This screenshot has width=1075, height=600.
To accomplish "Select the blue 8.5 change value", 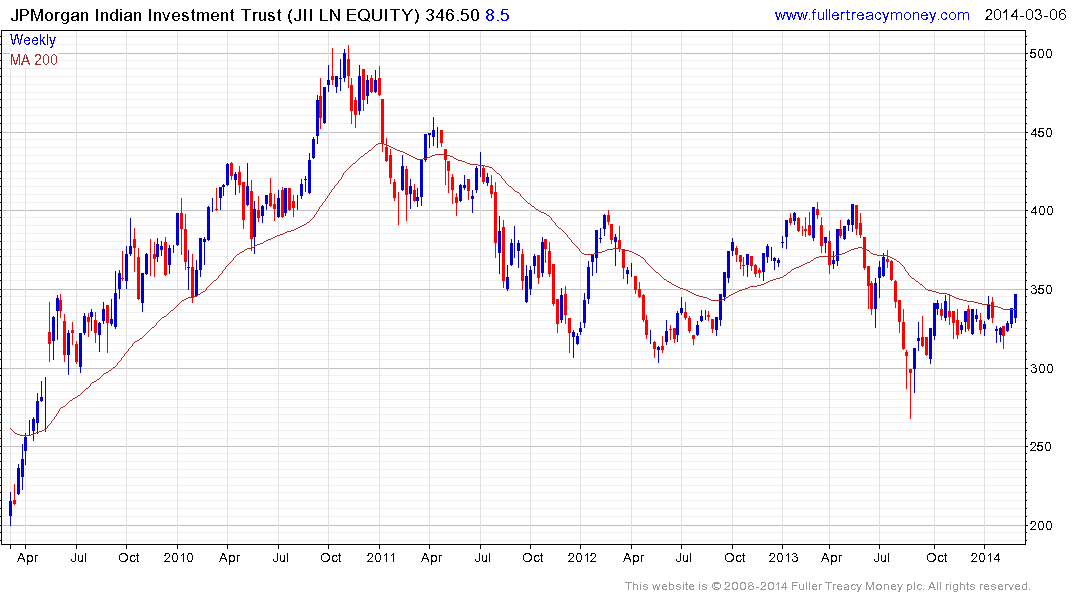I will pyautogui.click(x=497, y=15).
